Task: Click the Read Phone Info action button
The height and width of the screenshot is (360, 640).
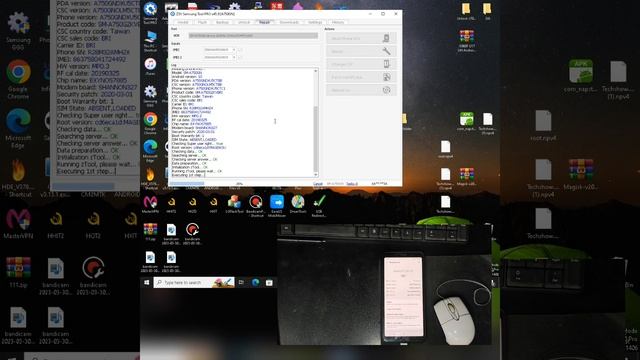Action: 361,38
